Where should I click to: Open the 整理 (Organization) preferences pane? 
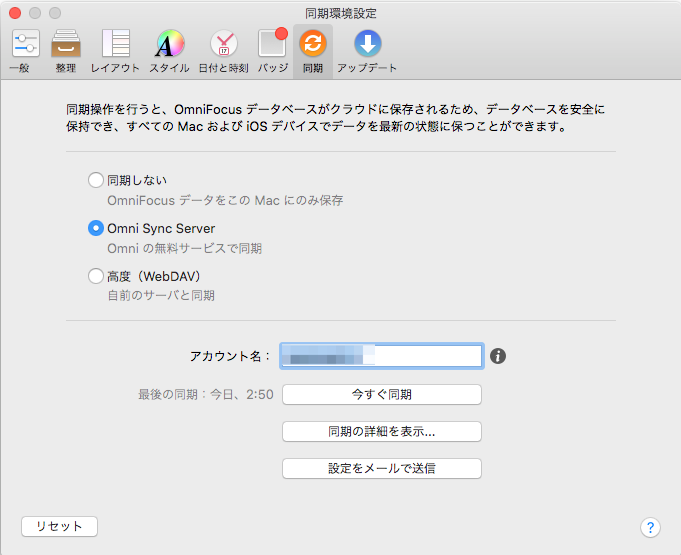(66, 51)
